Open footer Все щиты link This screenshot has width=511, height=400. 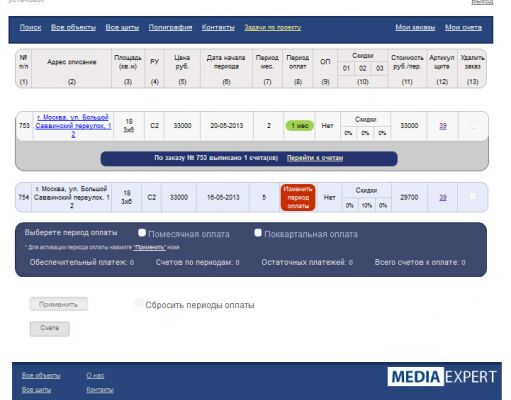click(x=36, y=390)
